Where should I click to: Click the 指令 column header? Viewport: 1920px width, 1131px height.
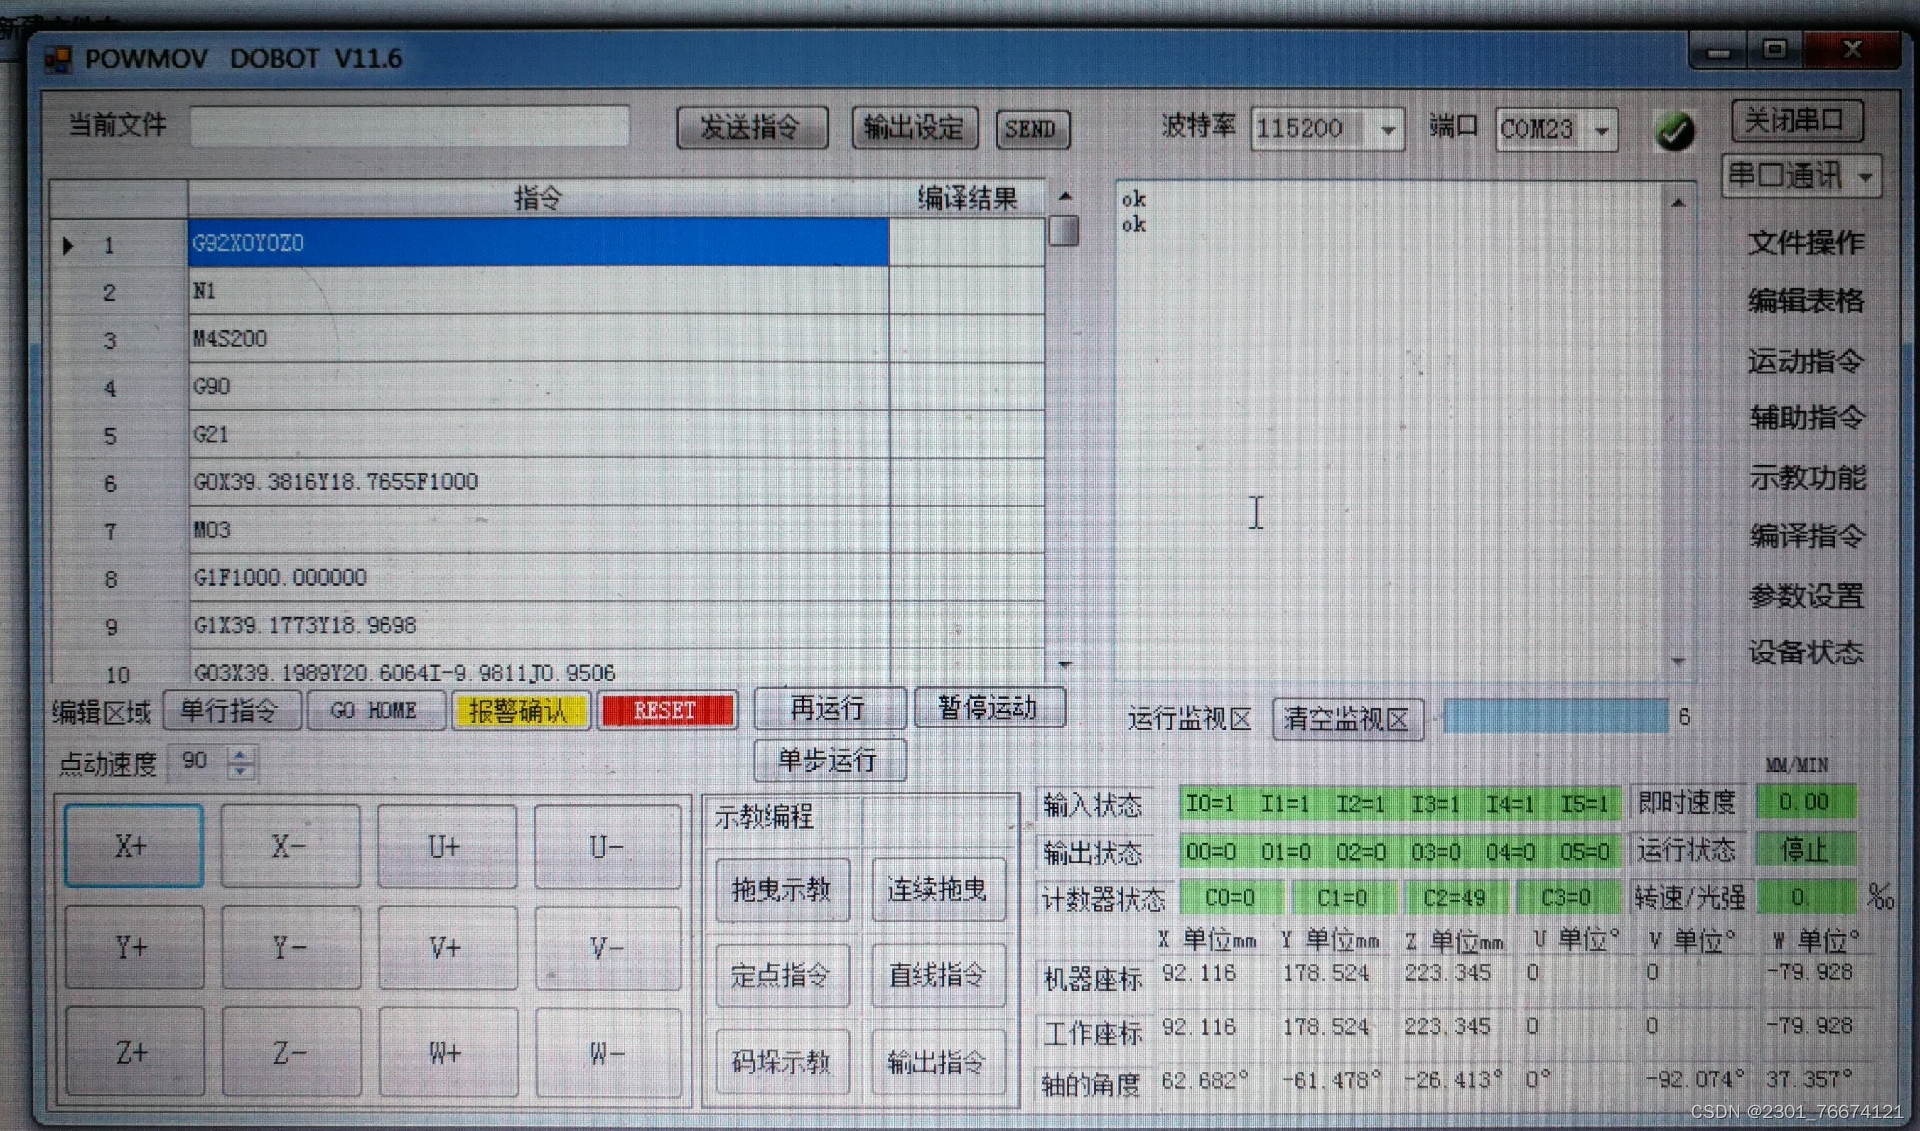[x=538, y=198]
